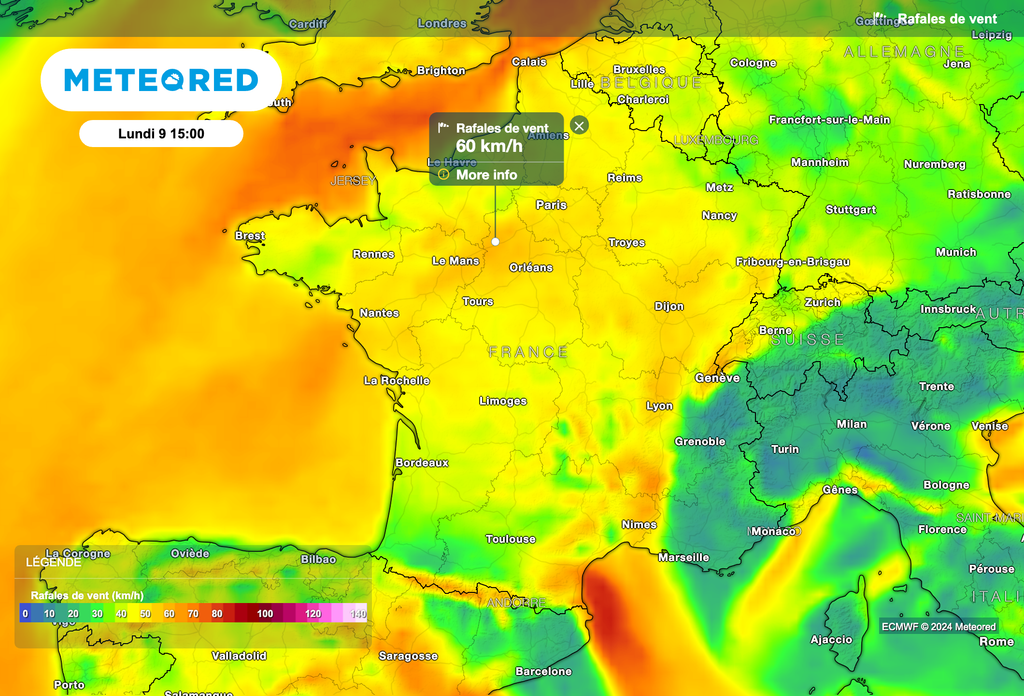Click the Bordeaux city label

pos(422,463)
